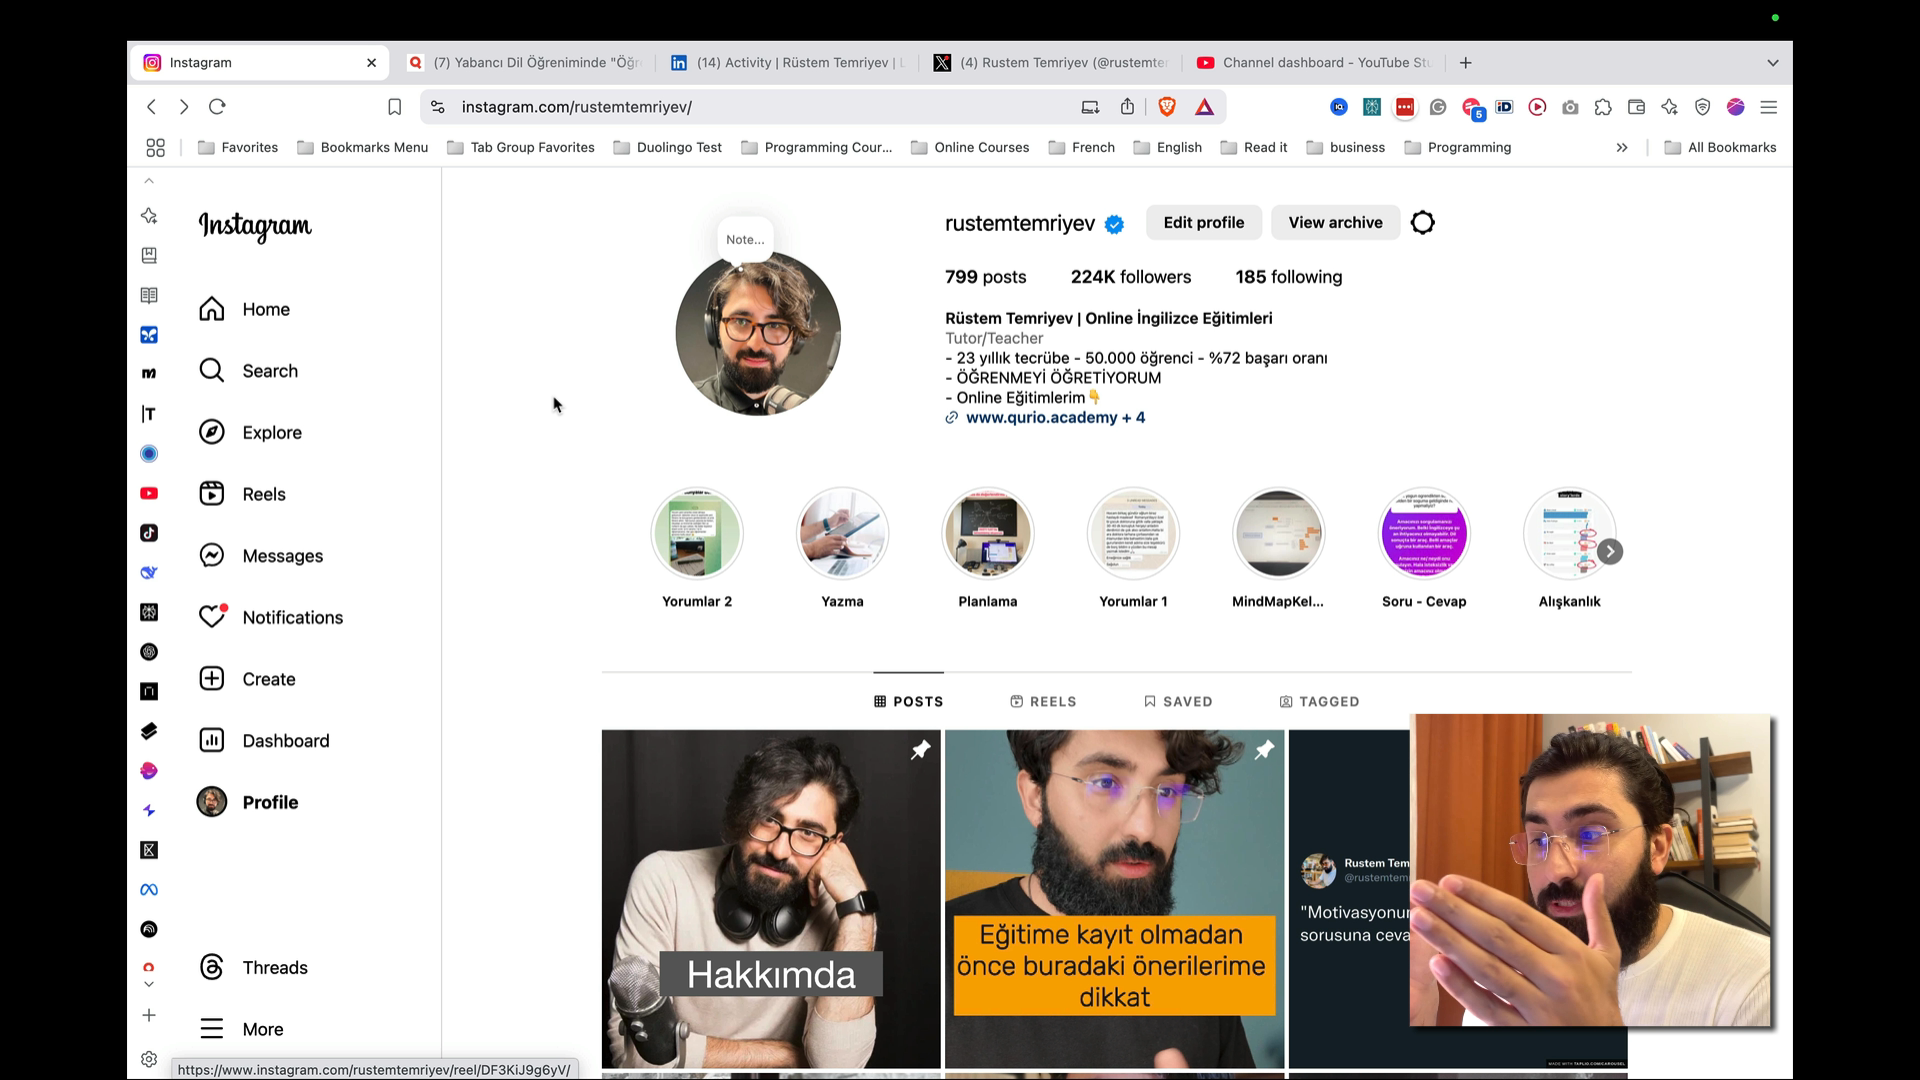Open Instagram Home from sidebar
1920x1080 pixels.
tap(245, 309)
